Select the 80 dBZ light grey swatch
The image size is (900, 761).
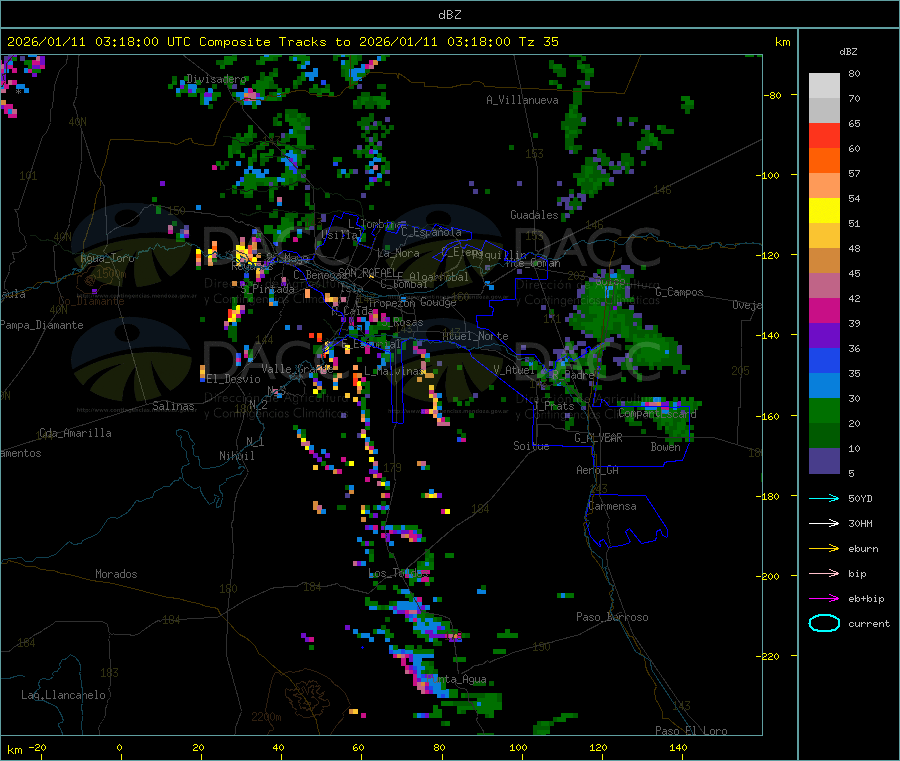[824, 86]
